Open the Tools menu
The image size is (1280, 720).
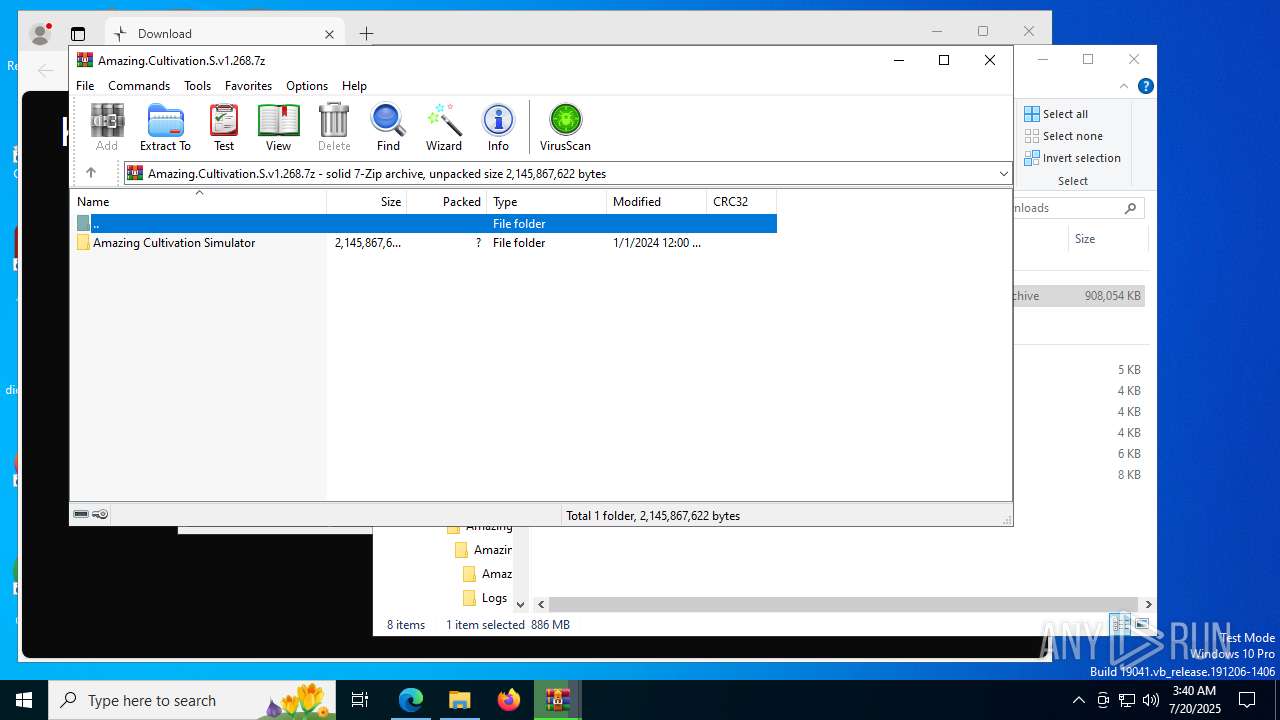click(197, 86)
